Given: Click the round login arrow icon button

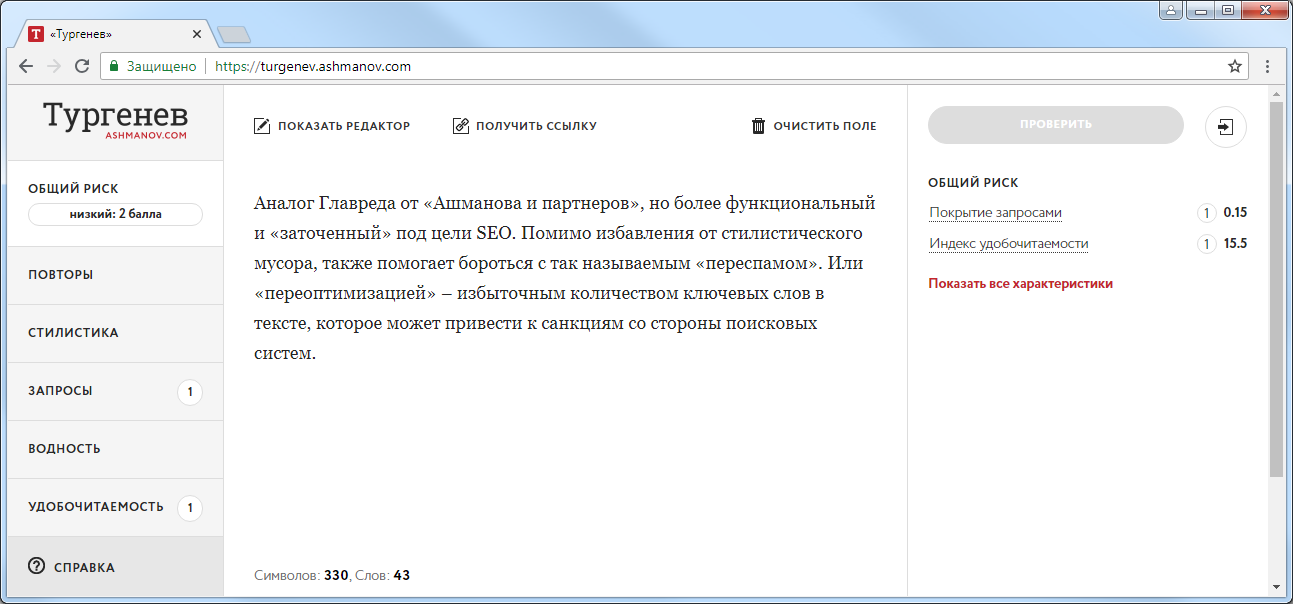Looking at the screenshot, I should point(1226,127).
